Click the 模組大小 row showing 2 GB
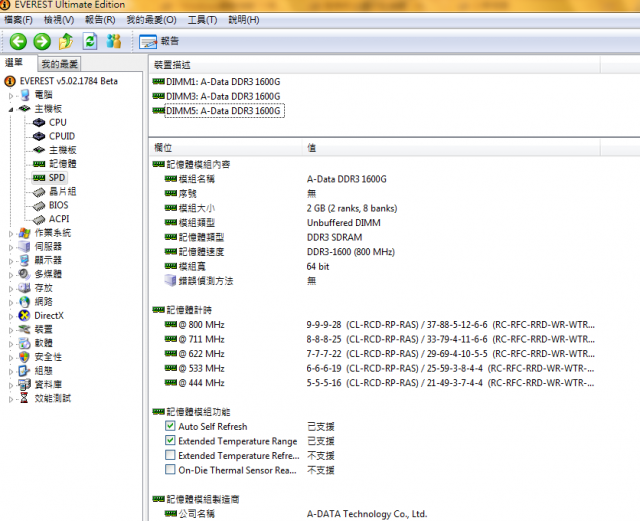 (281, 208)
